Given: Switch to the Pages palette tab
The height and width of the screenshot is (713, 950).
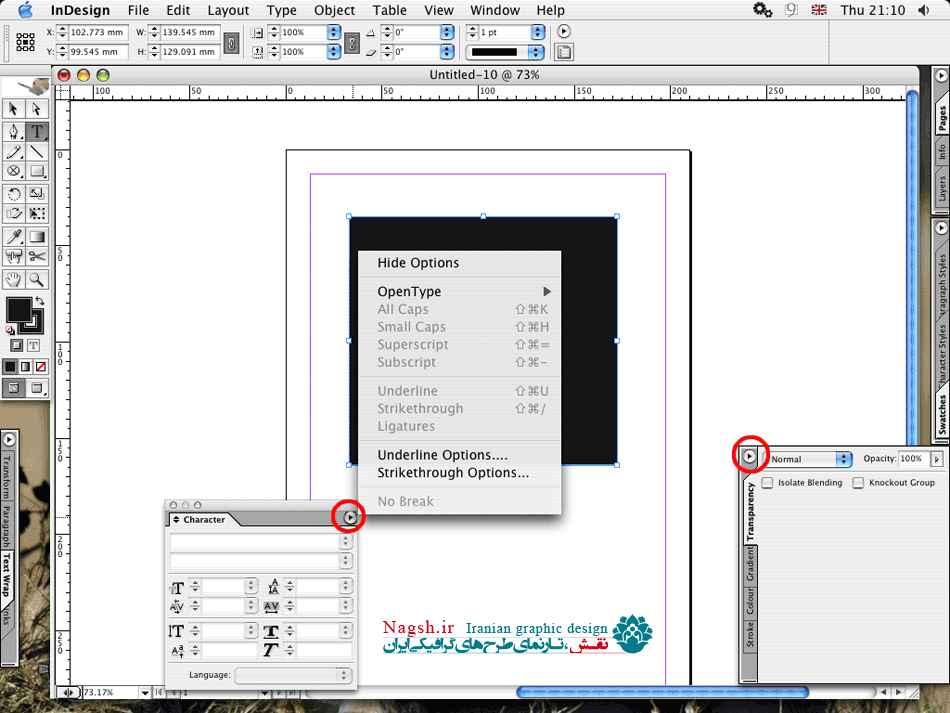Looking at the screenshot, I should click(x=942, y=119).
